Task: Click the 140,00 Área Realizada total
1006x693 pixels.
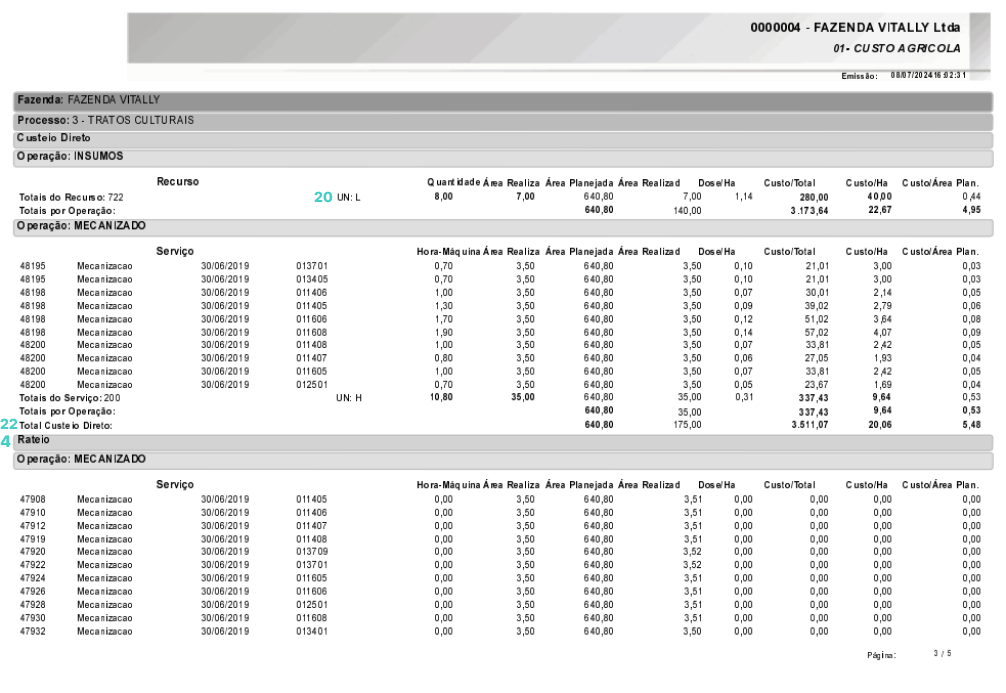Action: point(687,211)
